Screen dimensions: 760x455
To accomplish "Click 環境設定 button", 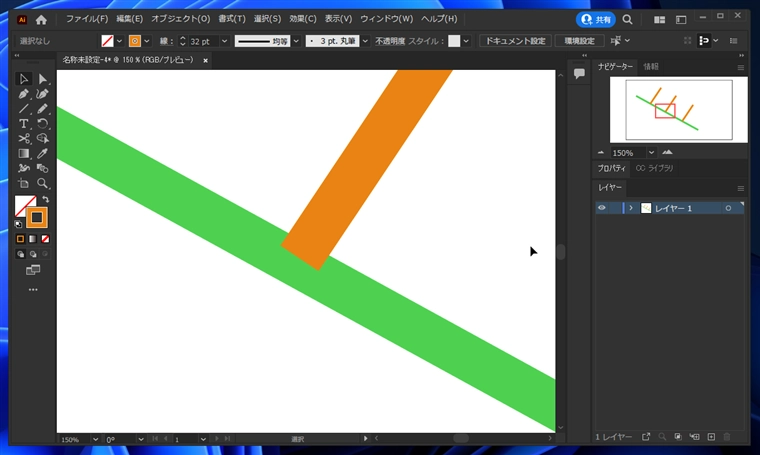I will click(579, 41).
